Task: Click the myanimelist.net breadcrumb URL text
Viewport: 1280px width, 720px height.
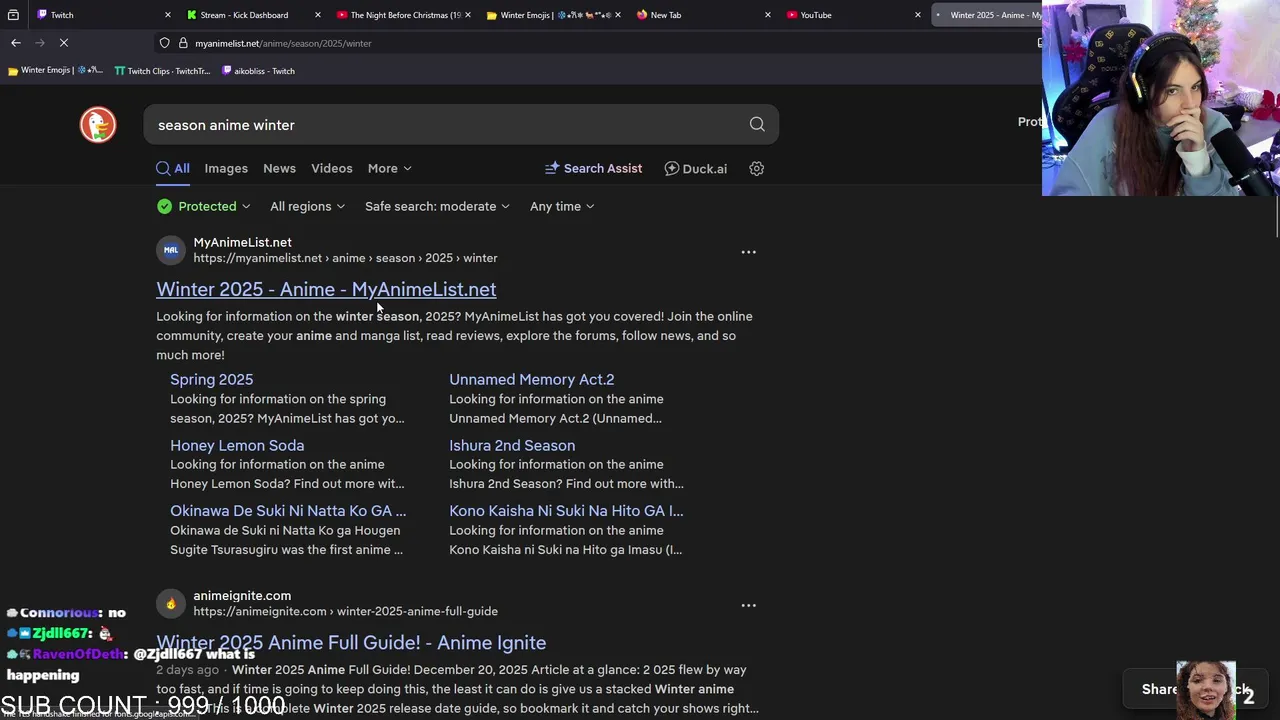Action: click(345, 258)
